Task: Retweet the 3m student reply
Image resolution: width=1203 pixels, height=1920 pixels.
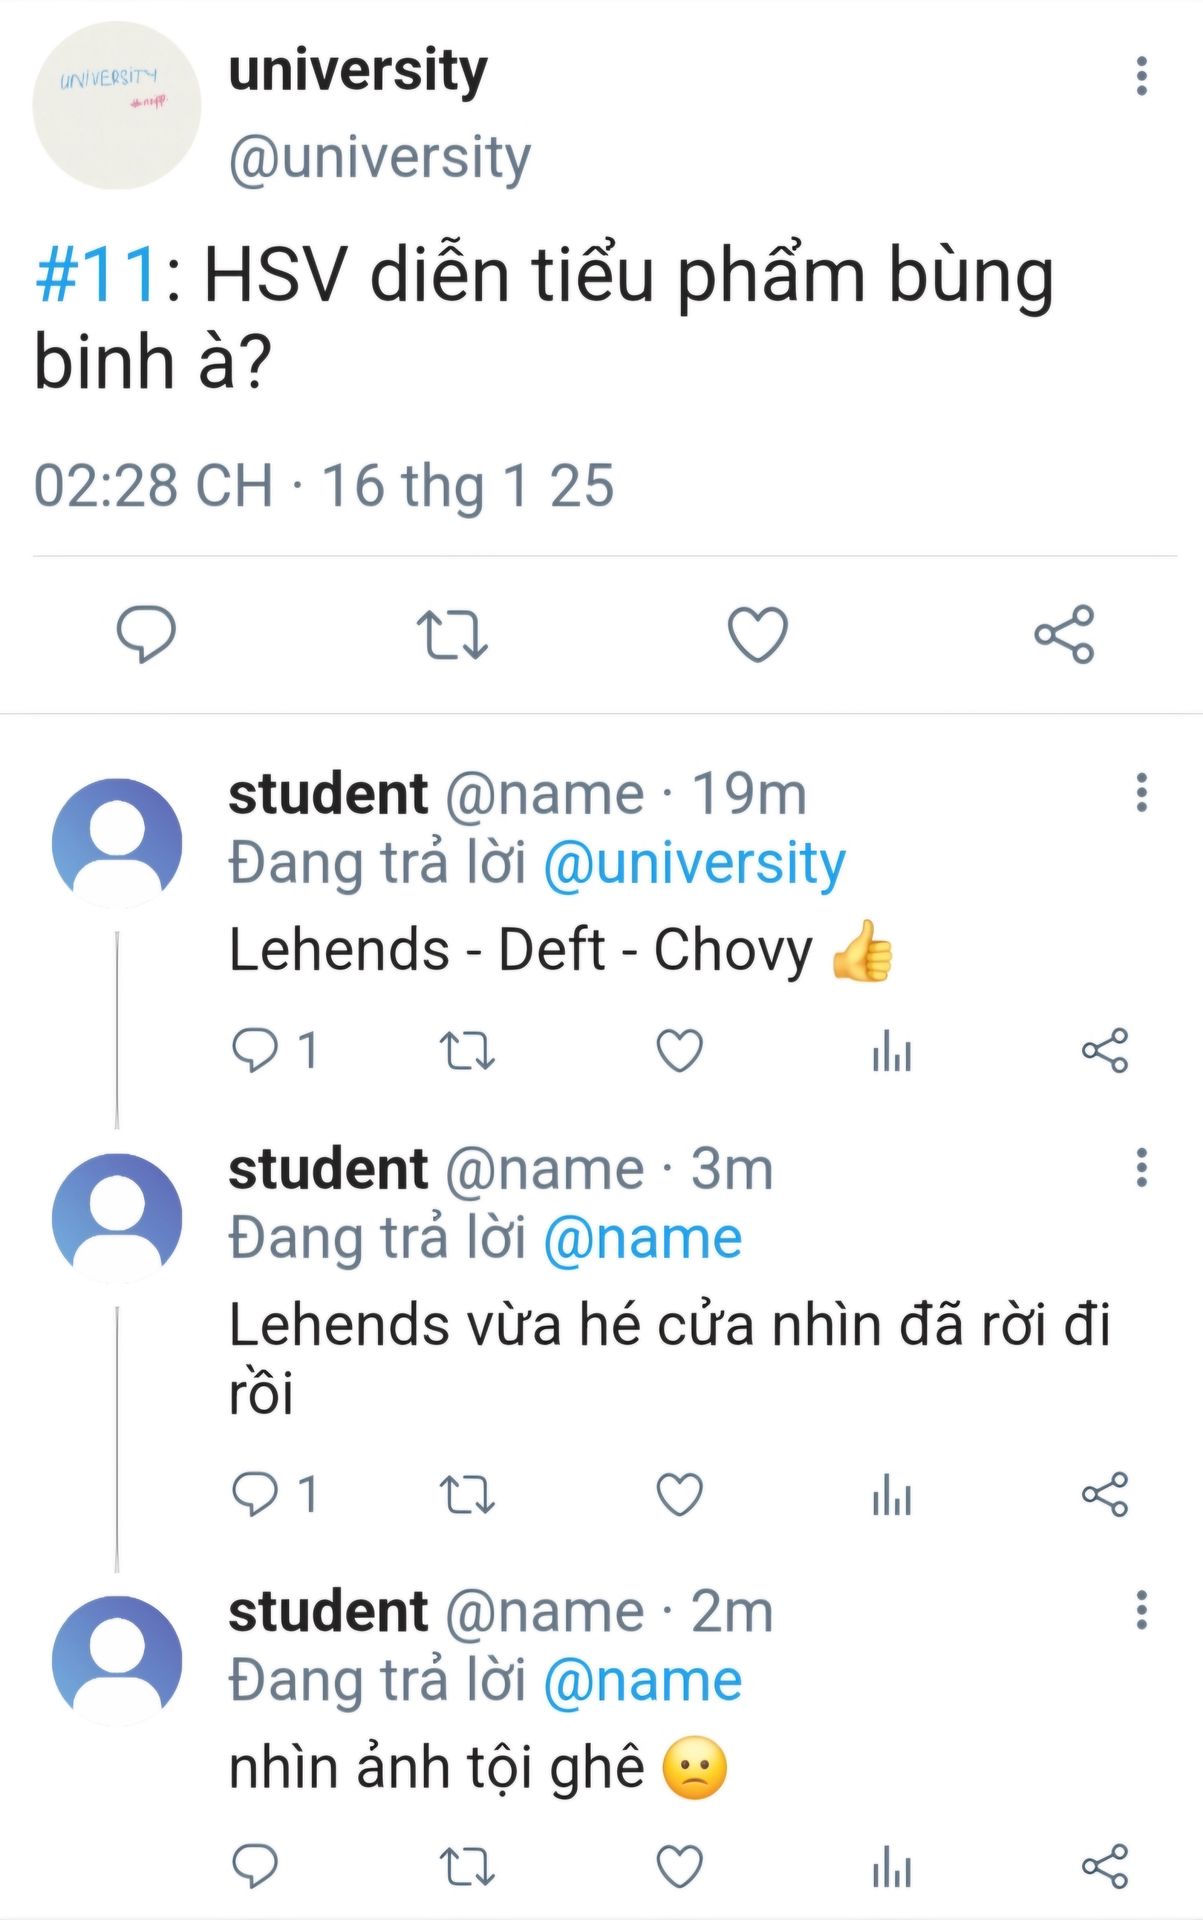Action: click(467, 1495)
